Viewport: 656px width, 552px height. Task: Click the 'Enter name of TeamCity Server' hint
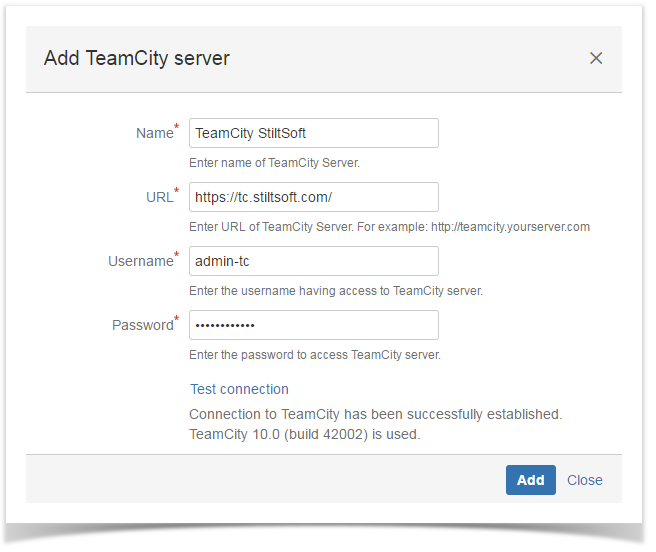[274, 163]
